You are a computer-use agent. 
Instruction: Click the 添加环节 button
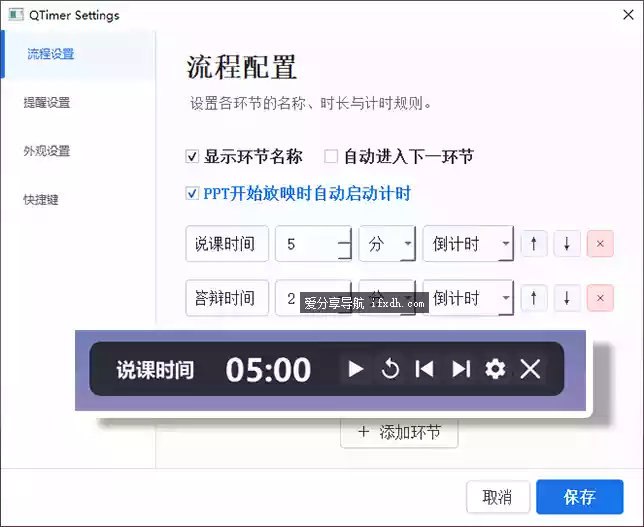(x=399, y=433)
